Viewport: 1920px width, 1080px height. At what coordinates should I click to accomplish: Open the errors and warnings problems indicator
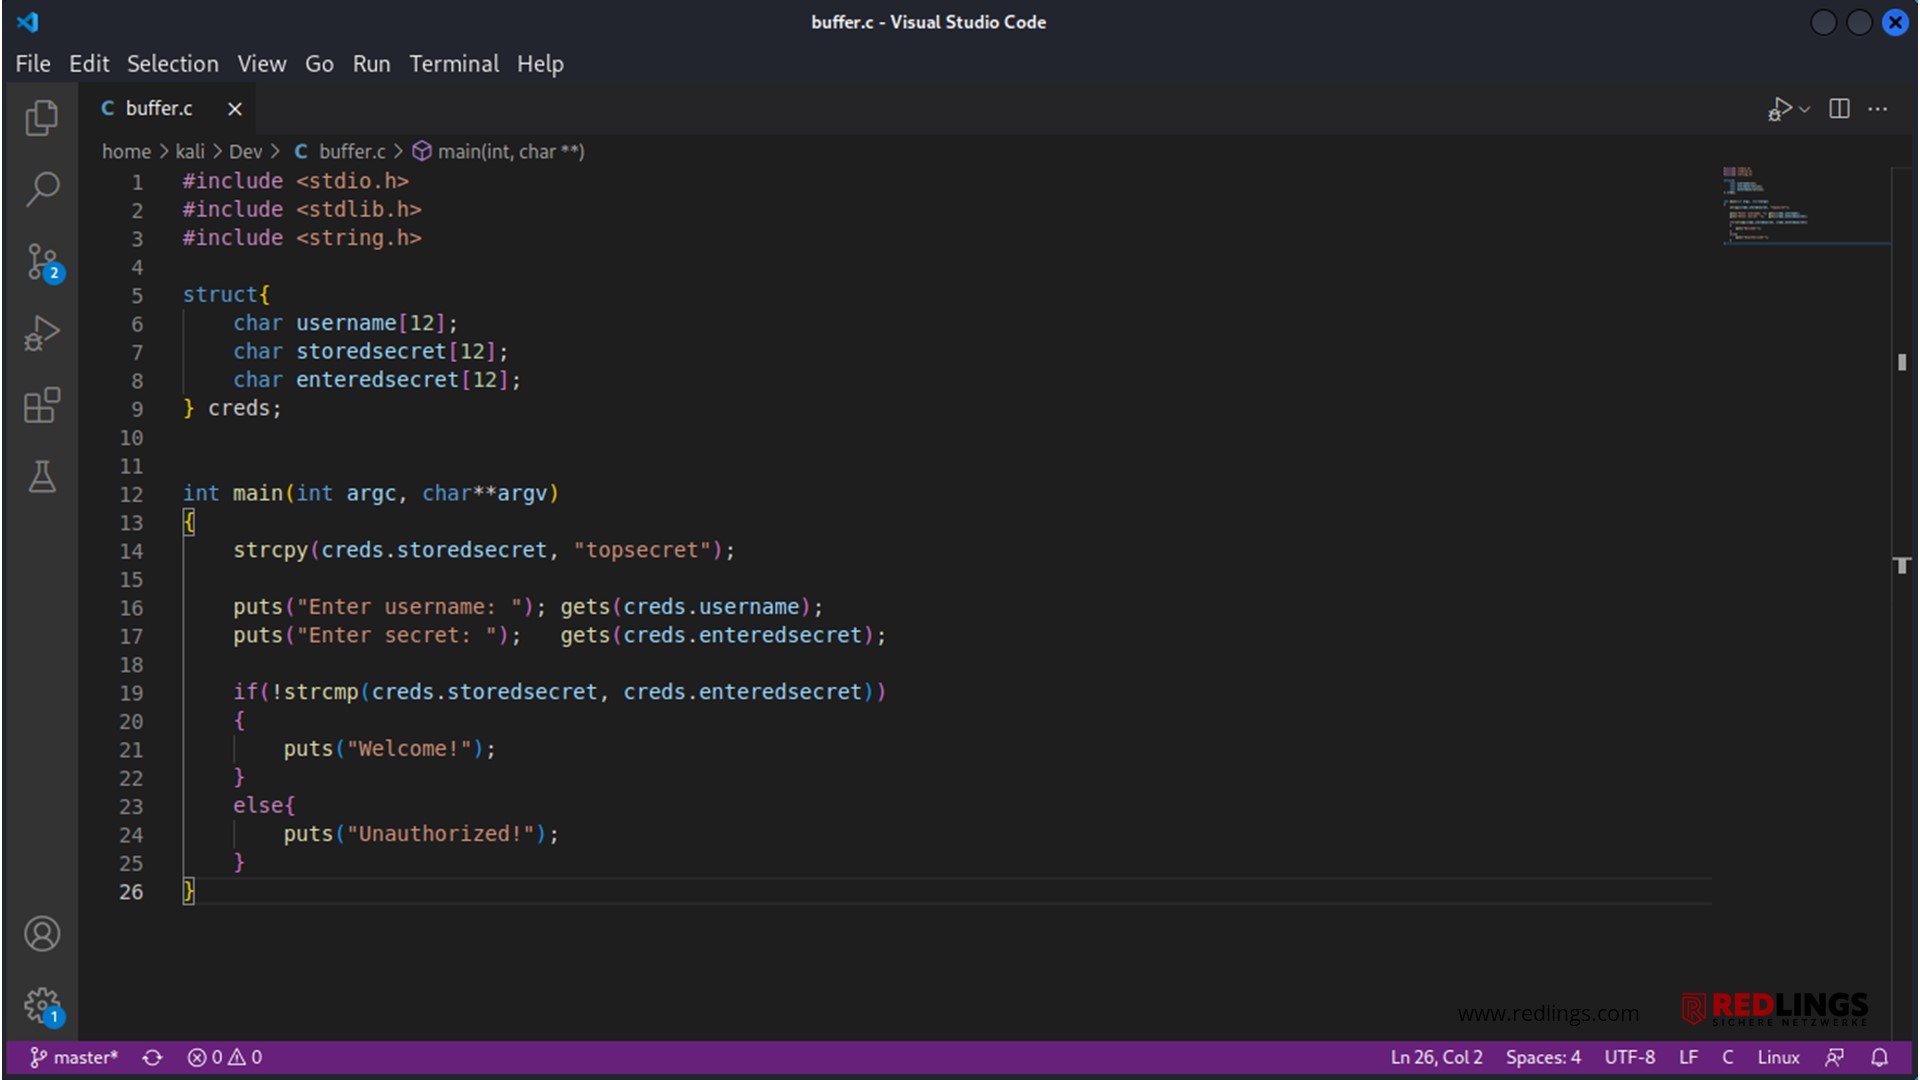(225, 1058)
